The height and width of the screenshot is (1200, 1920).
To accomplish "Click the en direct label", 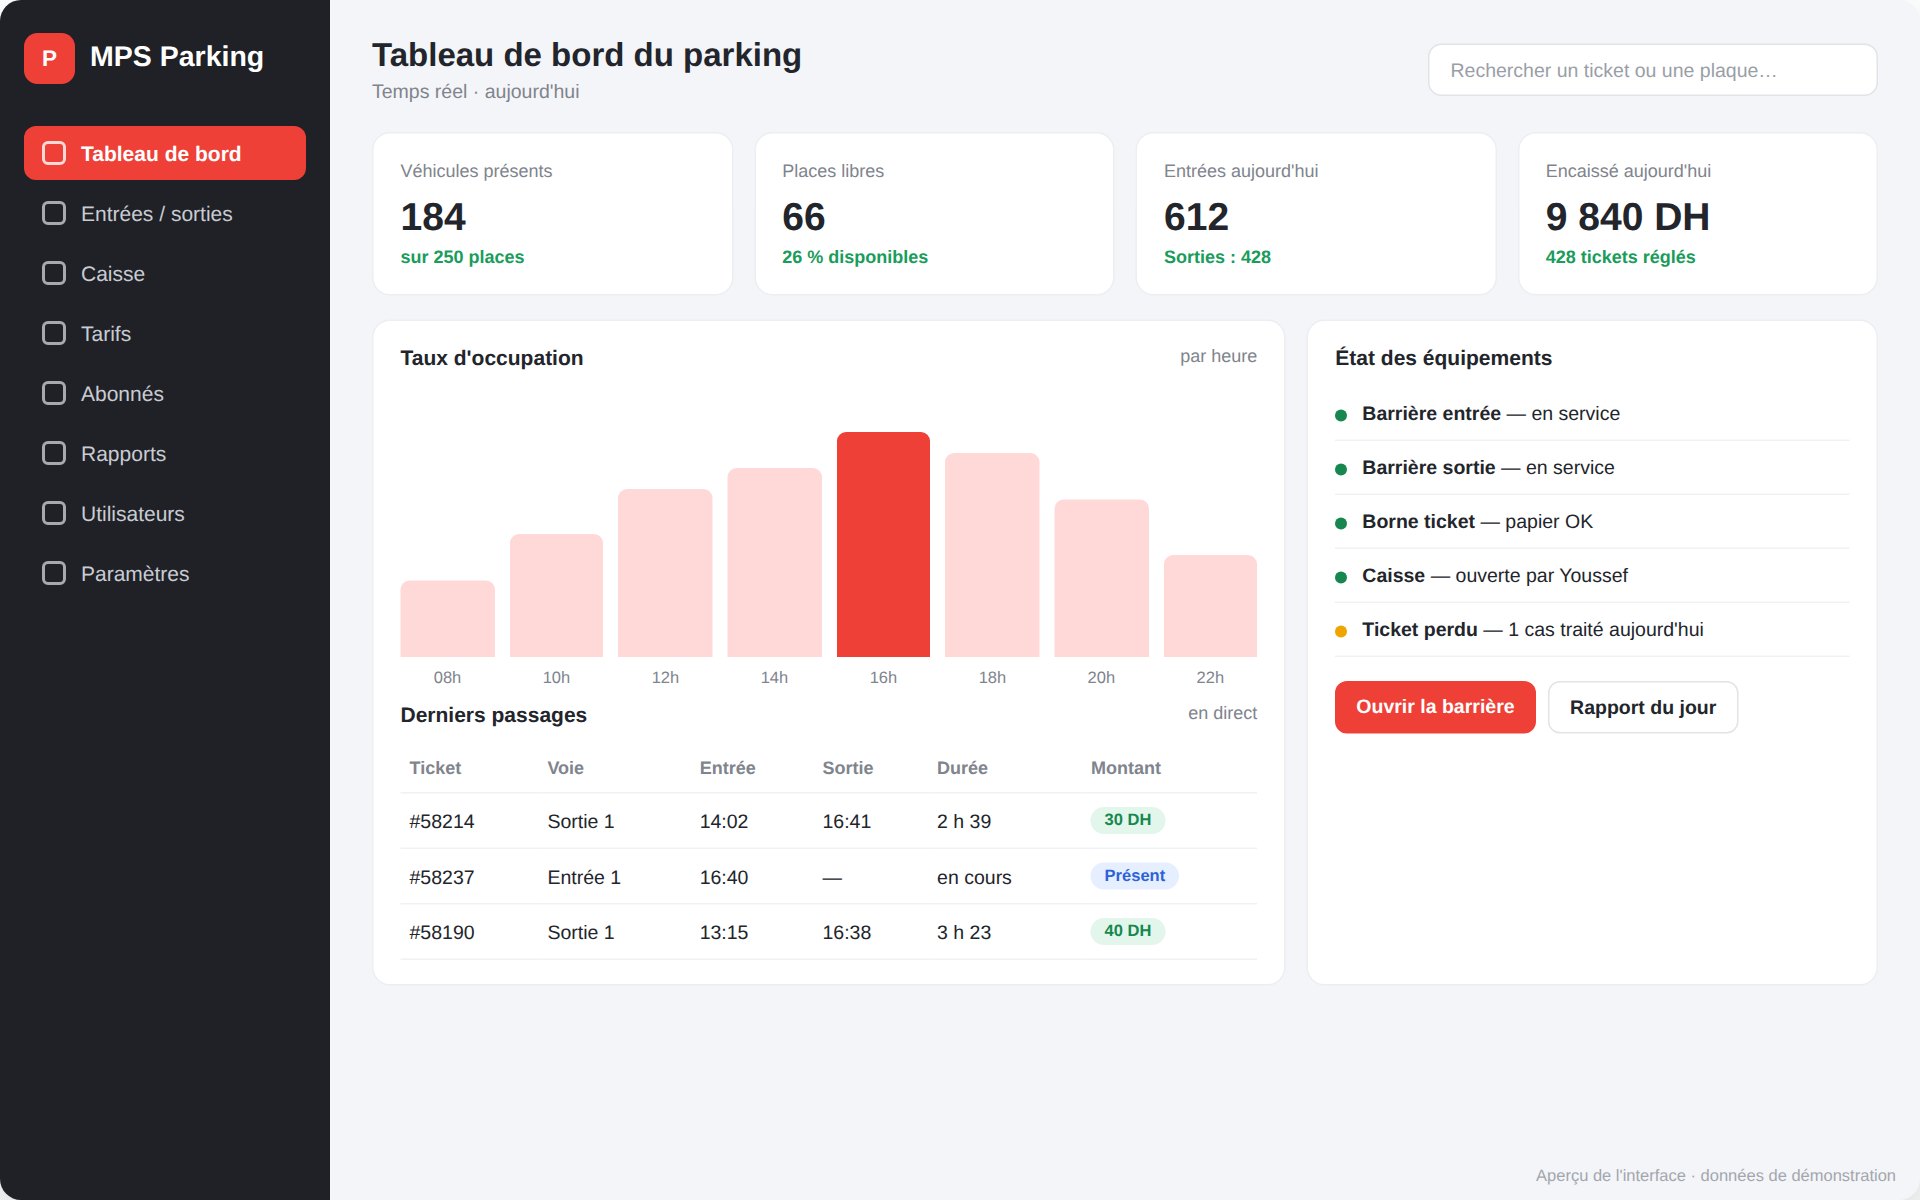I will click(1222, 713).
